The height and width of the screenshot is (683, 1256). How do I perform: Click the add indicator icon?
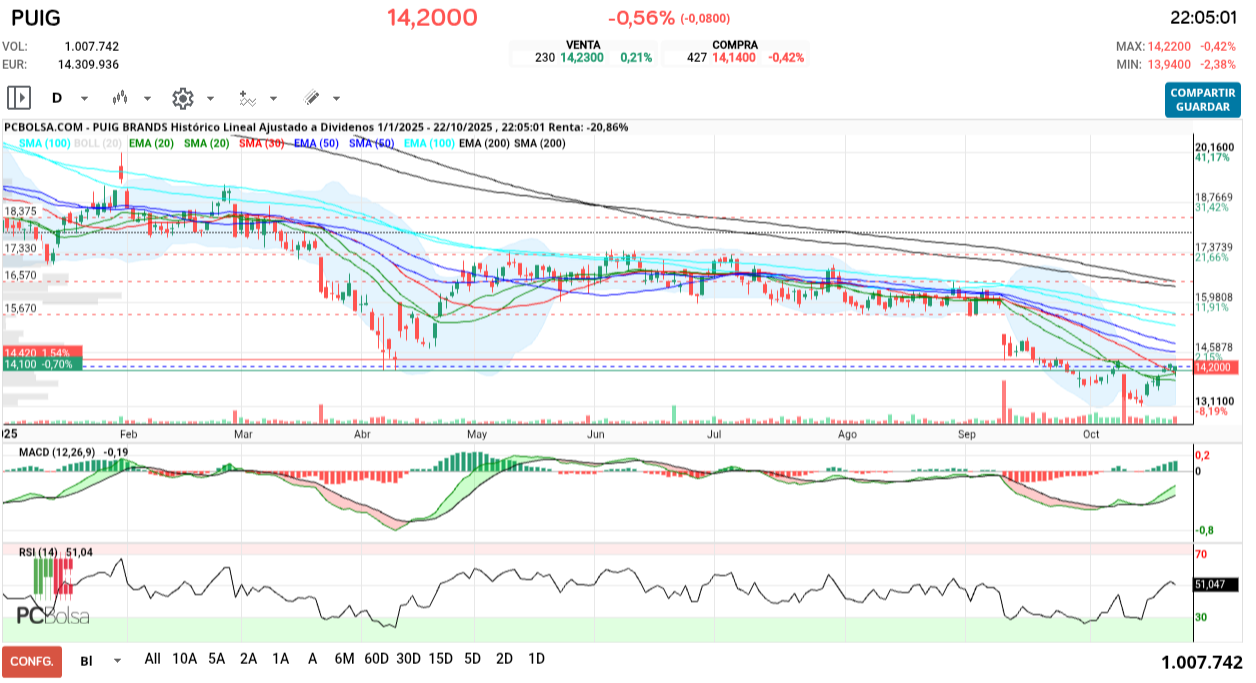click(247, 98)
